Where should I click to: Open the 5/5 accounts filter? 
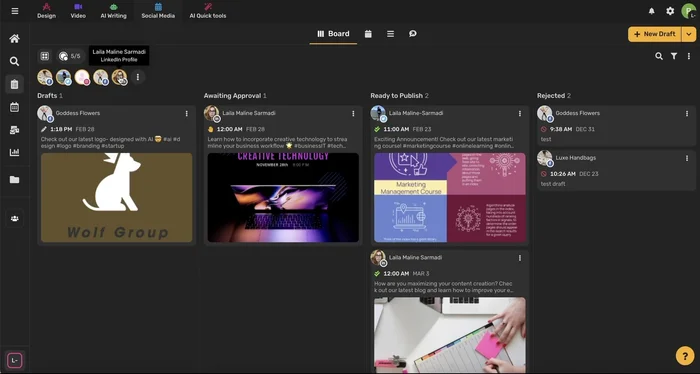tap(70, 56)
